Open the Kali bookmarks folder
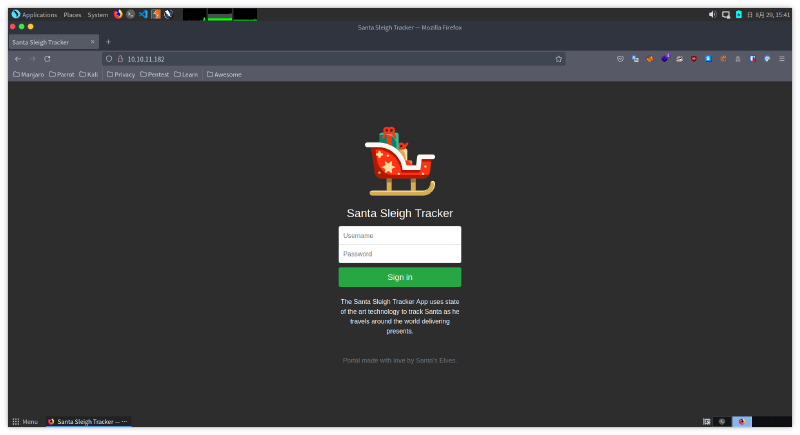 click(89, 74)
